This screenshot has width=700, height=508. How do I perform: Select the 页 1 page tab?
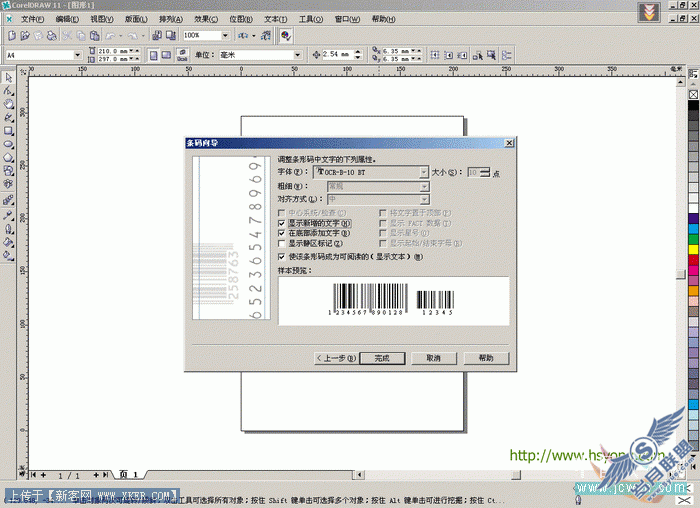(x=128, y=474)
